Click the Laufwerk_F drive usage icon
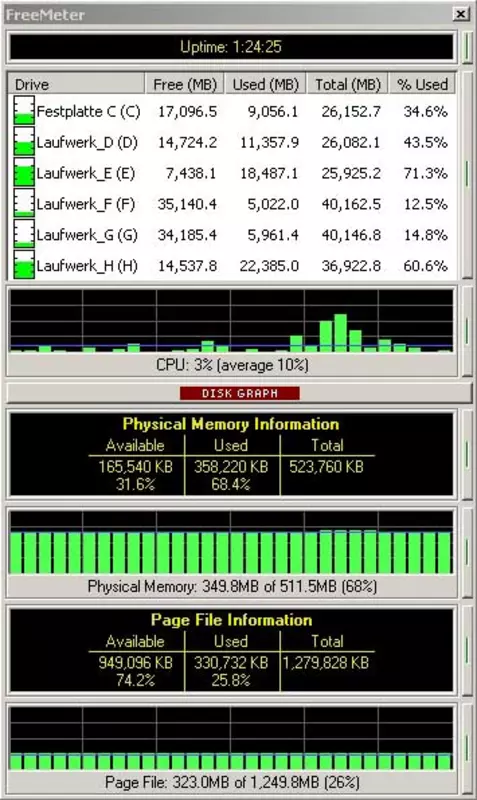Screen dimensions: 477x800 pyautogui.click(x=24, y=203)
